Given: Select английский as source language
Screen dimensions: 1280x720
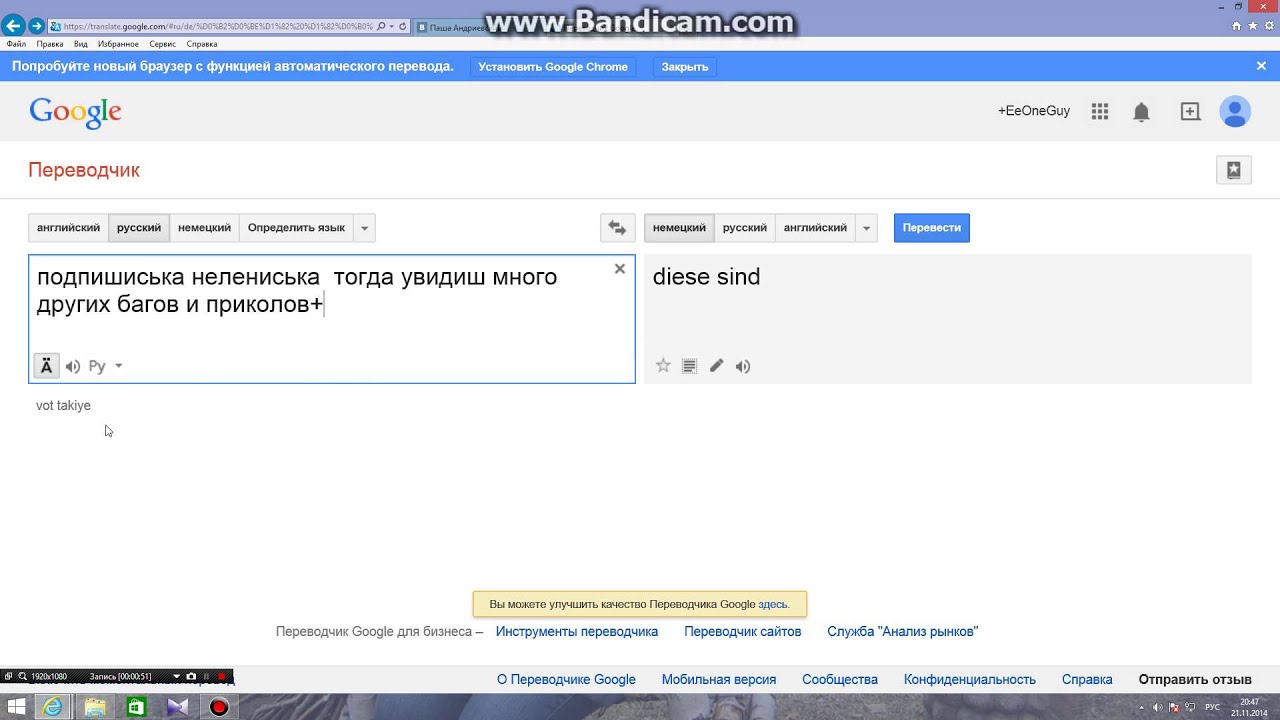Looking at the screenshot, I should (68, 228).
